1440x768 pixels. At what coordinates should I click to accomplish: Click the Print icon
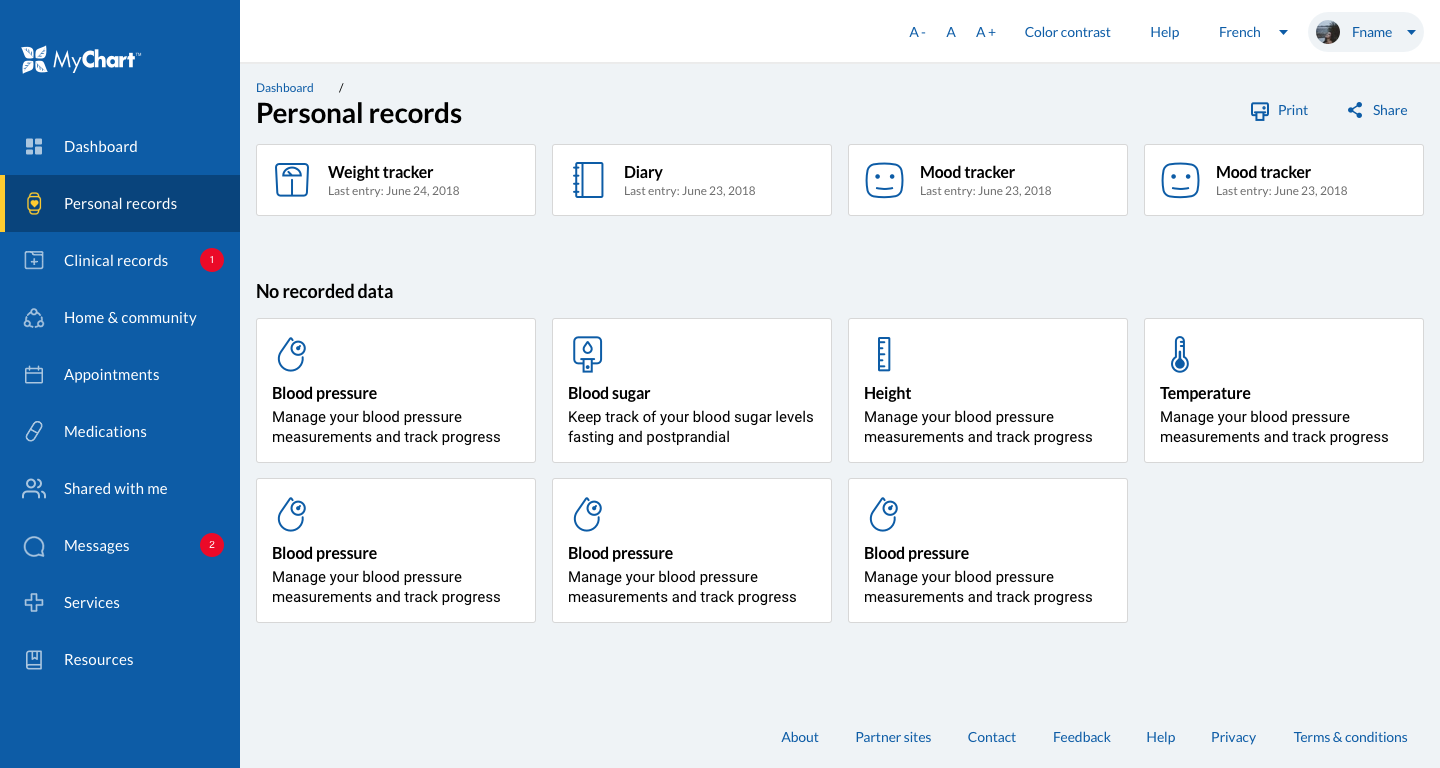click(1260, 110)
